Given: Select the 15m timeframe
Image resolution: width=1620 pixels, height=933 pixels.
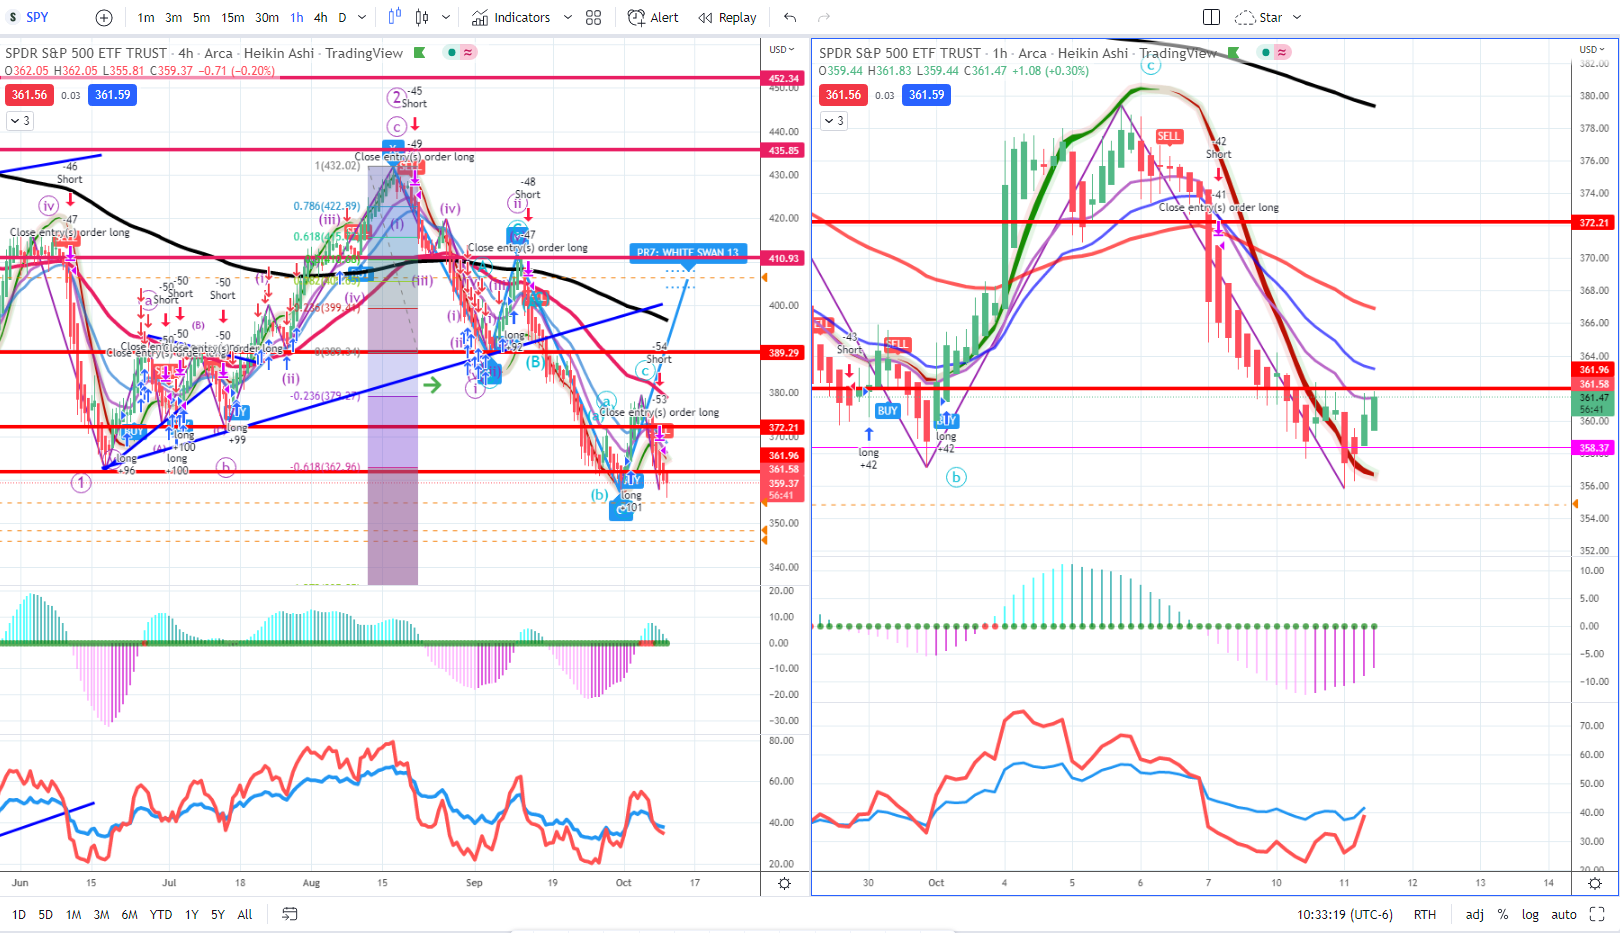Looking at the screenshot, I should click(233, 17).
